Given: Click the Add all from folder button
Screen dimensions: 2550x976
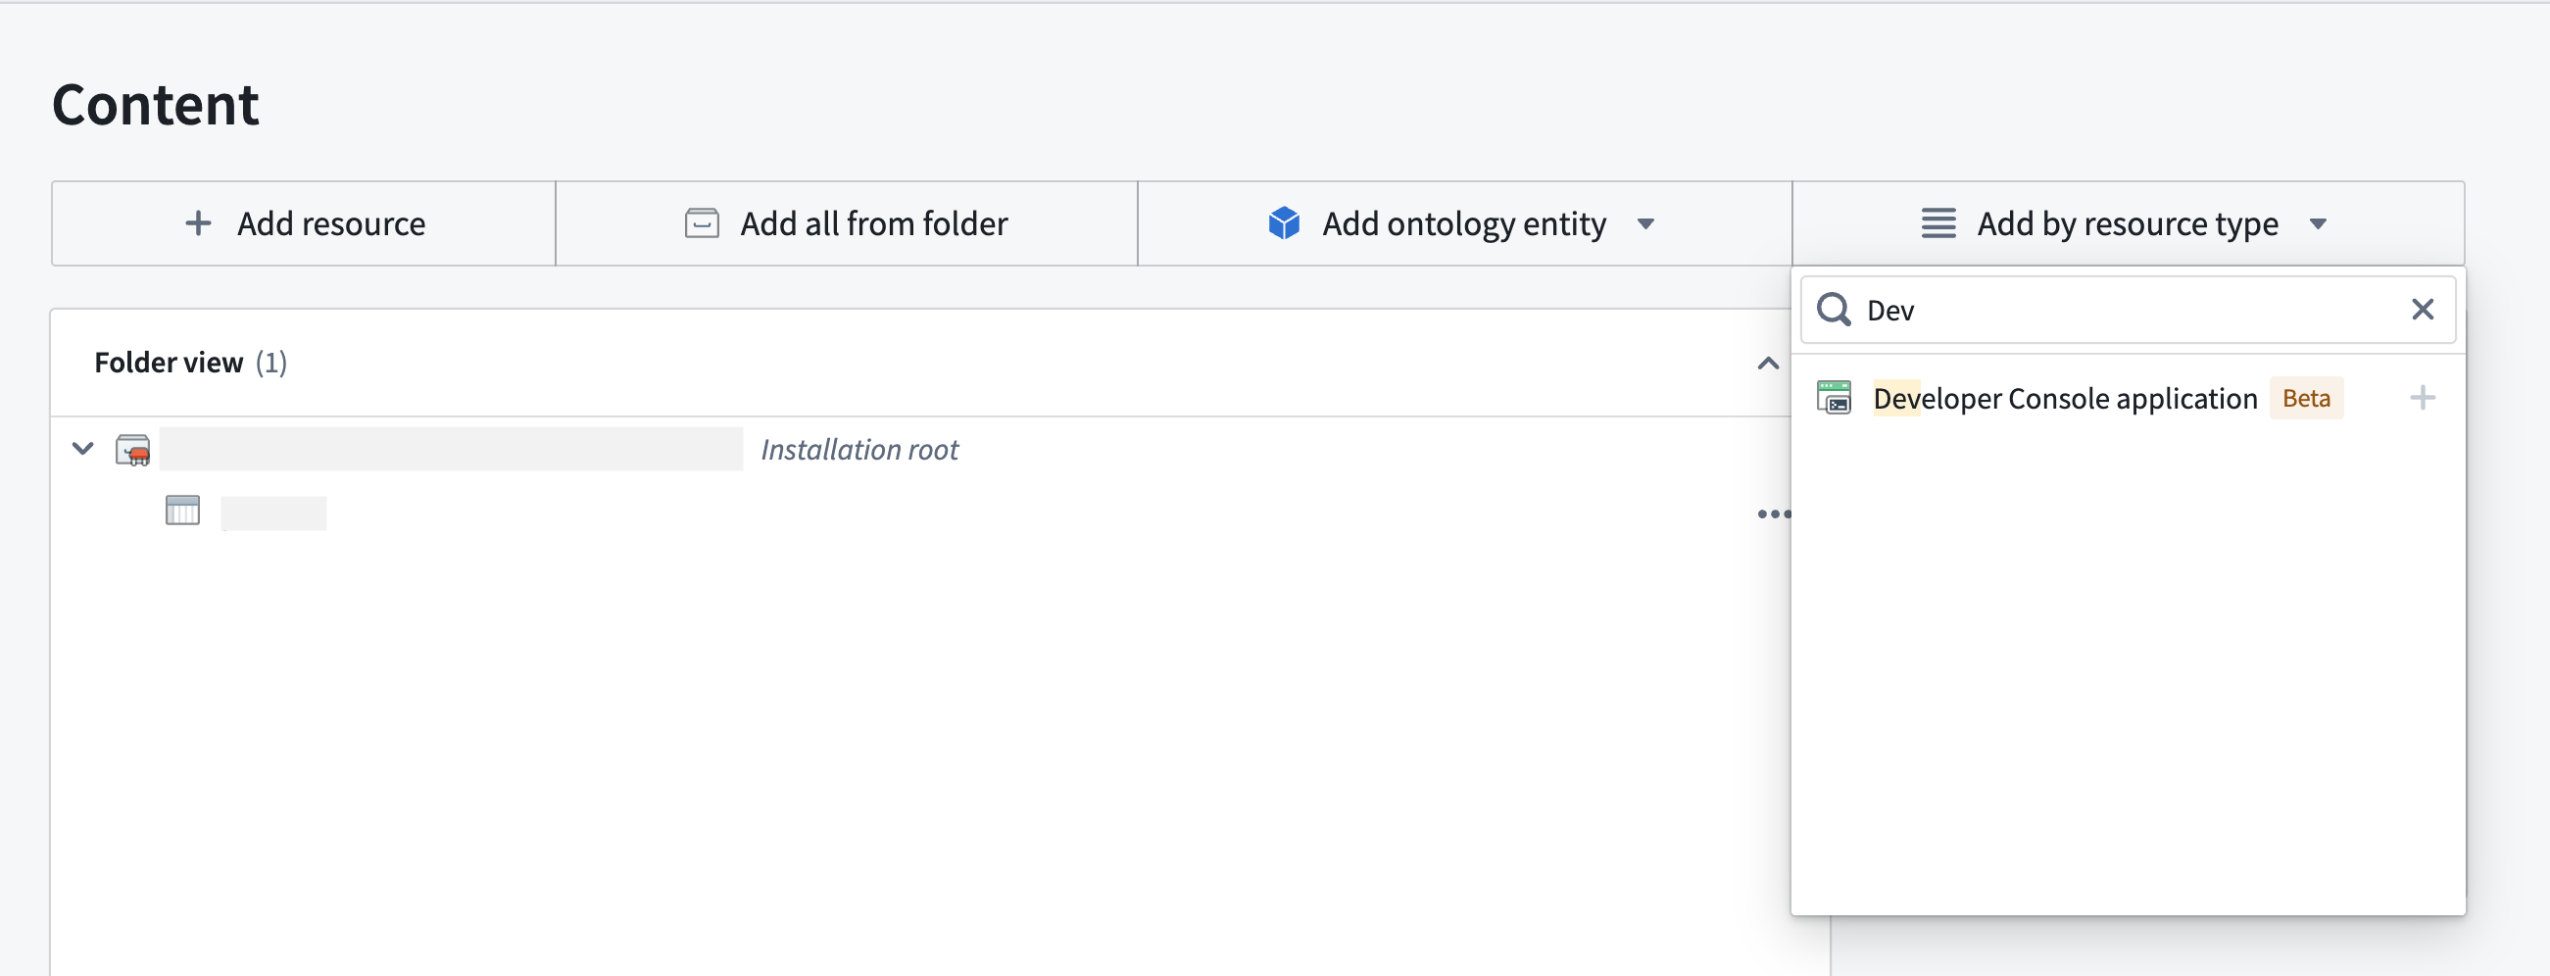Looking at the screenshot, I should pyautogui.click(x=846, y=223).
